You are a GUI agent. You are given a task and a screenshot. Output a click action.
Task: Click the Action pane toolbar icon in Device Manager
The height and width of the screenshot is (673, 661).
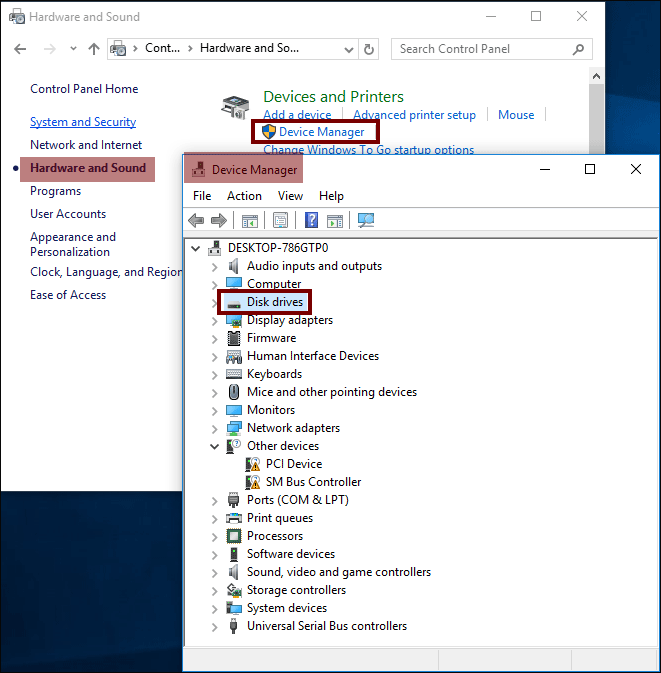[x=335, y=221]
